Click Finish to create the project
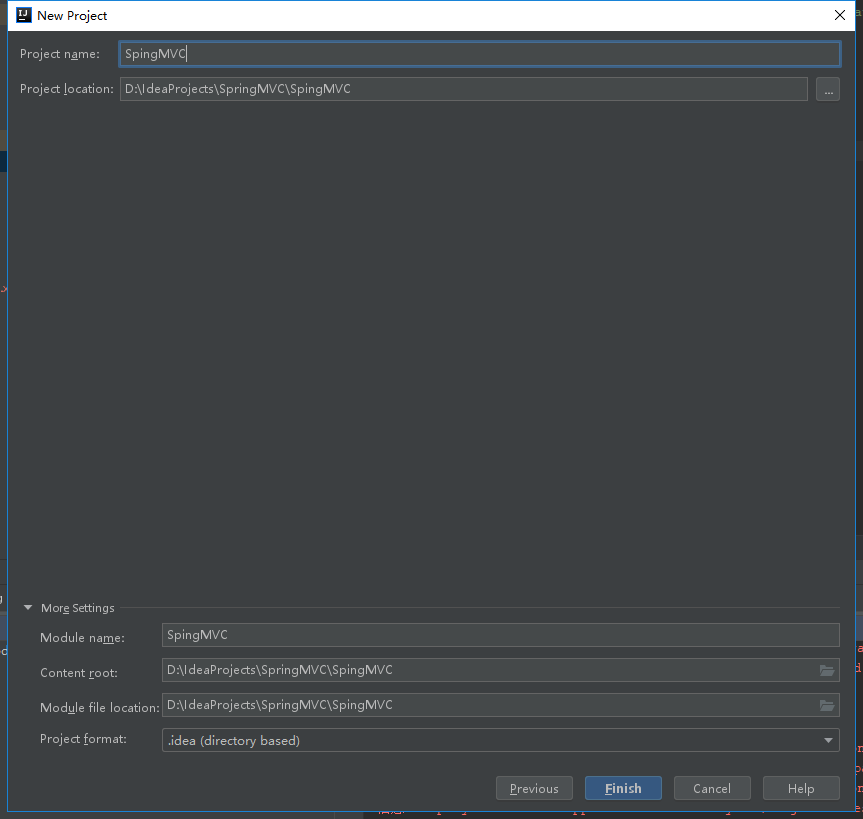The image size is (863, 819). click(x=623, y=788)
